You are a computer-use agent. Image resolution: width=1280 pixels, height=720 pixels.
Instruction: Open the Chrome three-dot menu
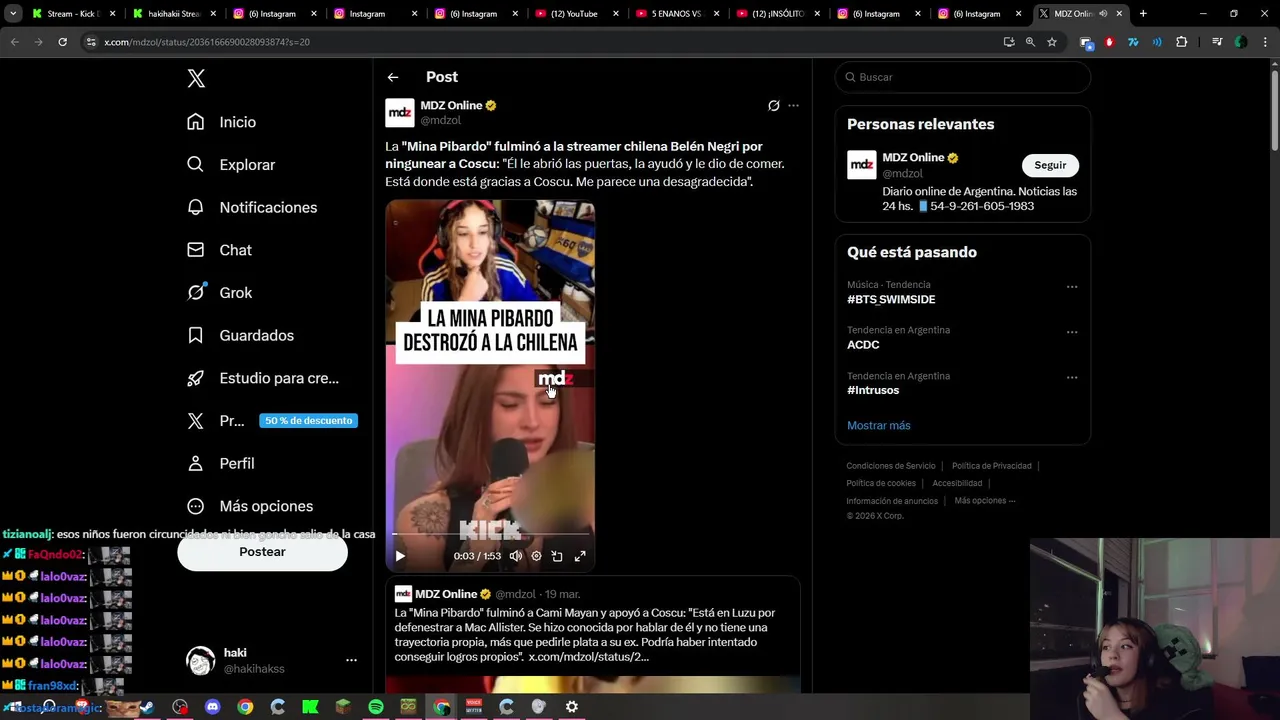[1264, 42]
